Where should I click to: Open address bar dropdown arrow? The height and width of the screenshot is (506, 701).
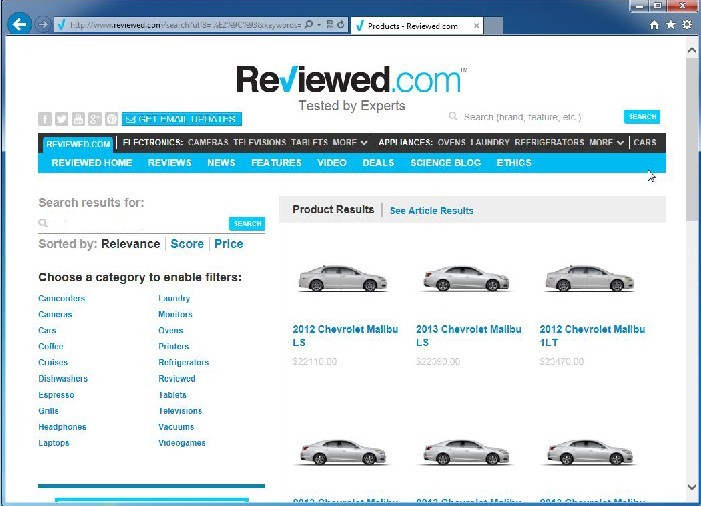[x=319, y=25]
